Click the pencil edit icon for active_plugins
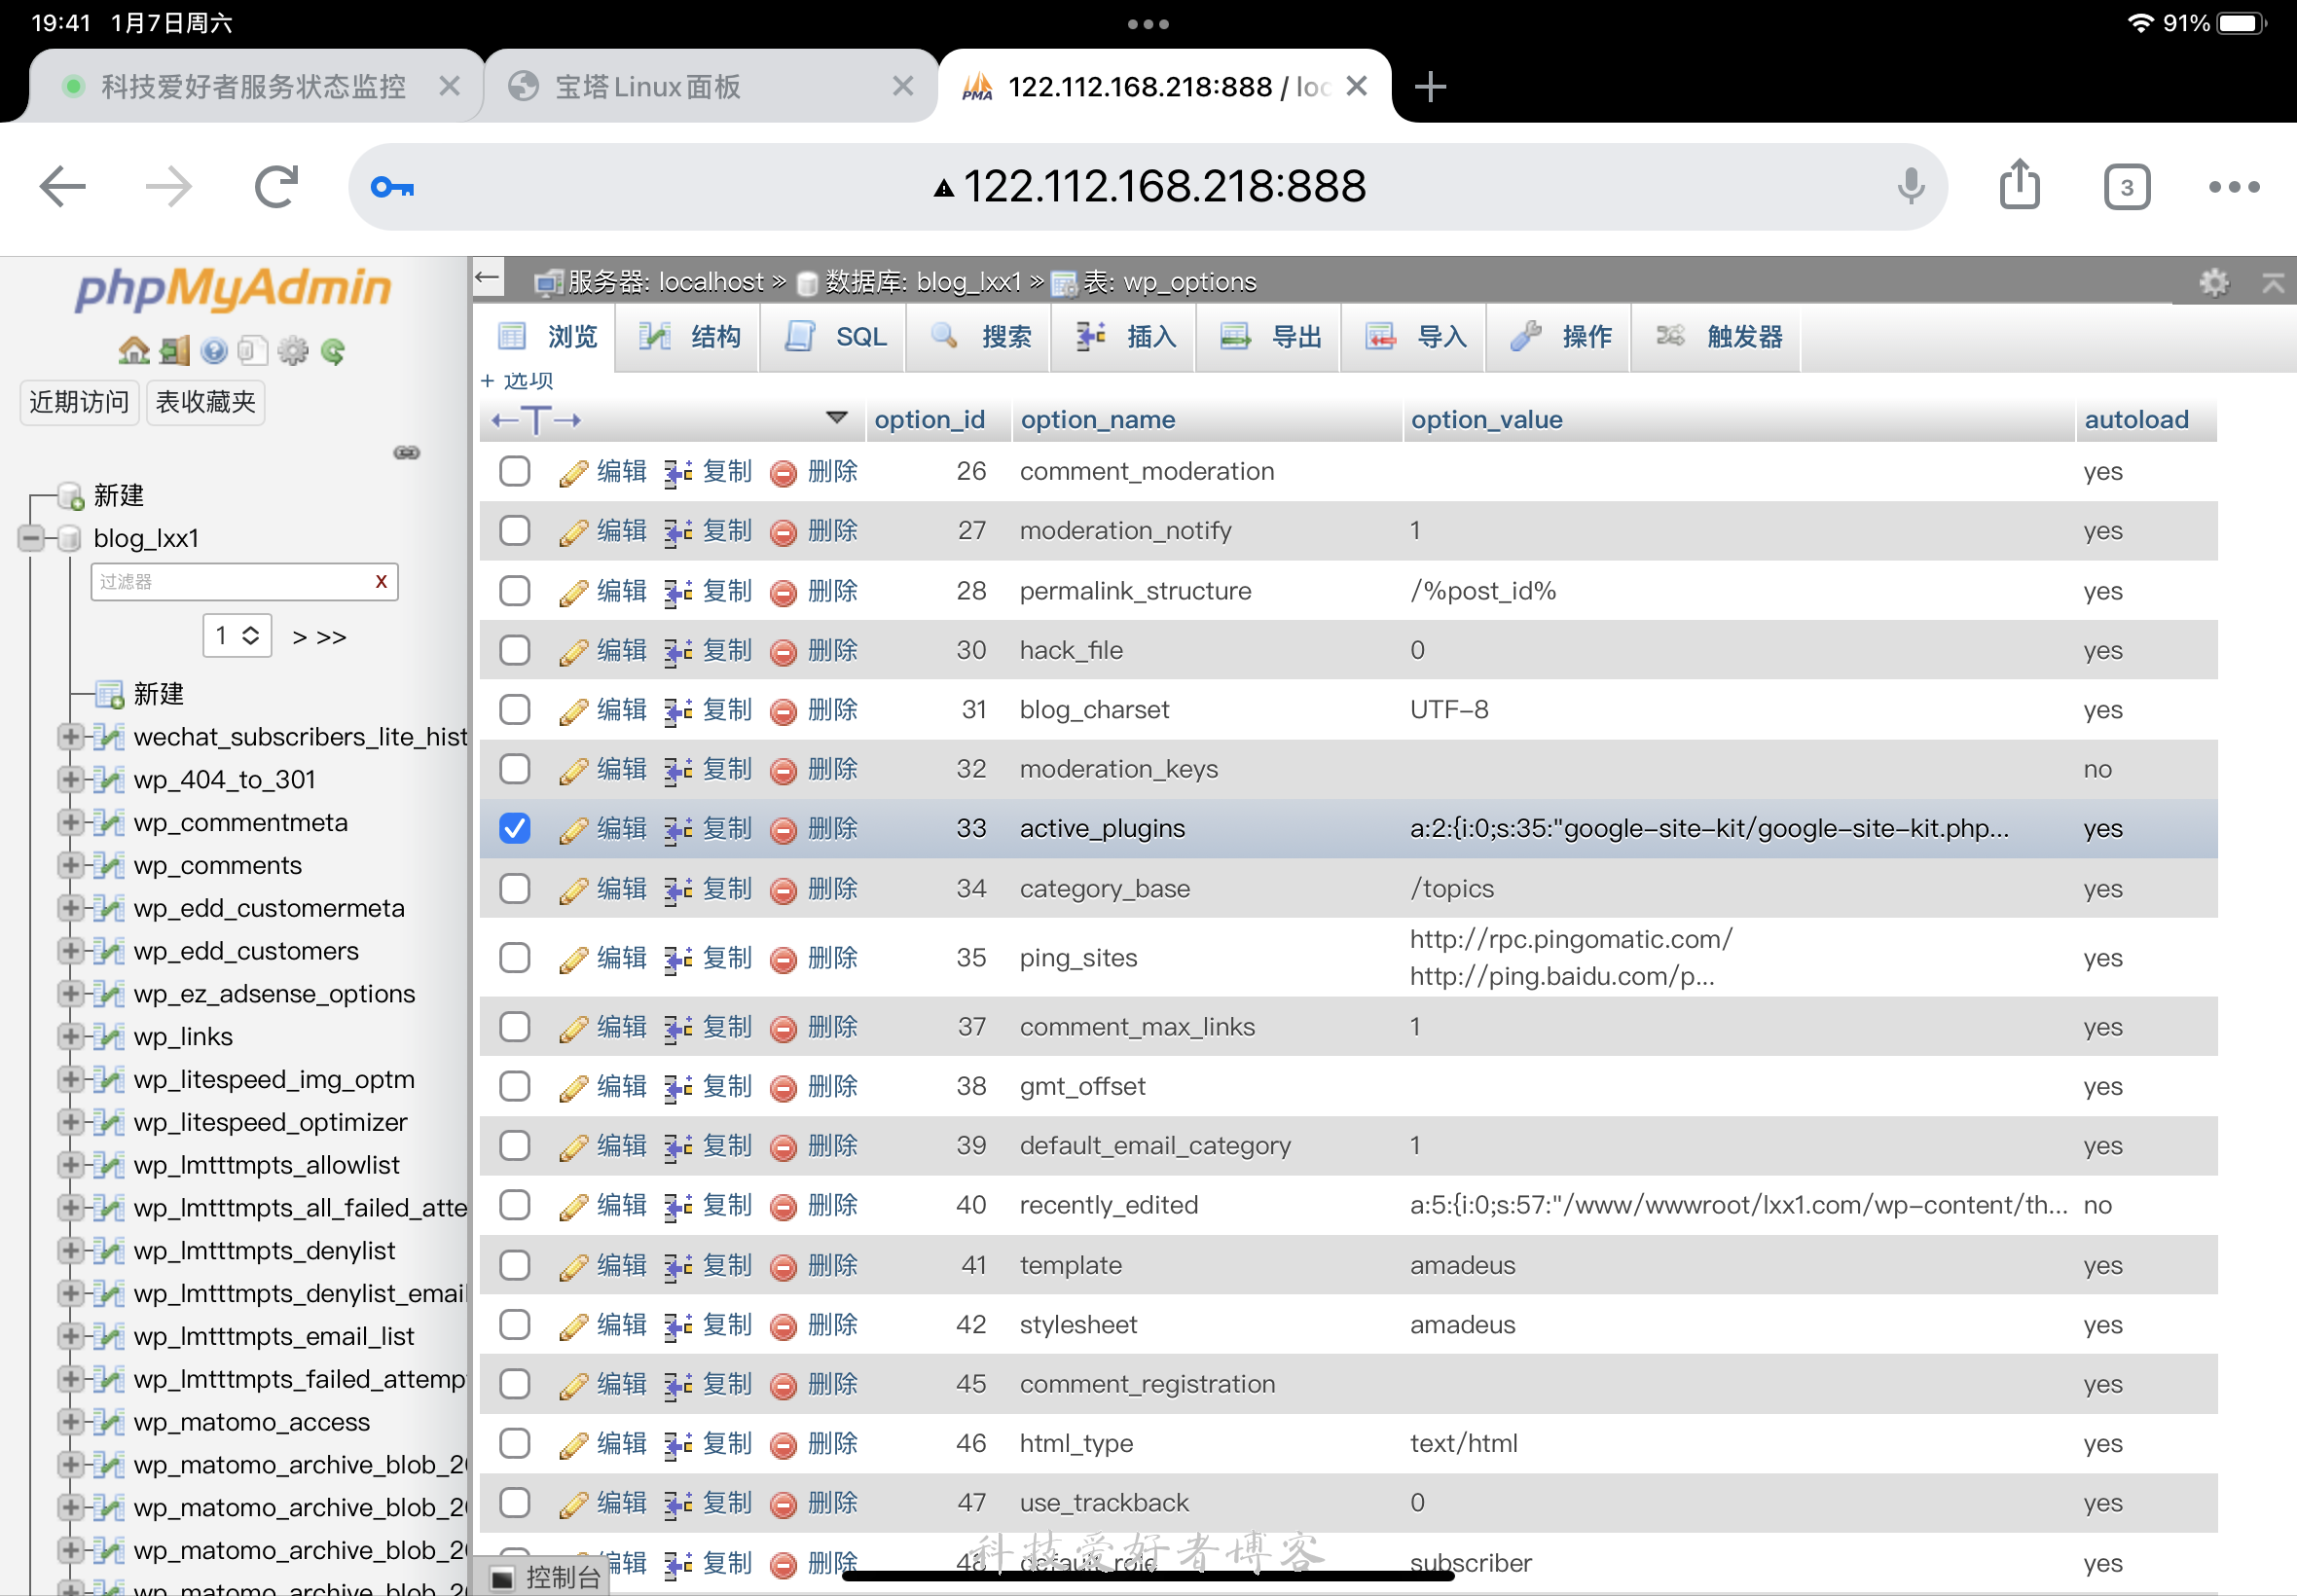Screen dimensions: 2297x1596 point(573,830)
